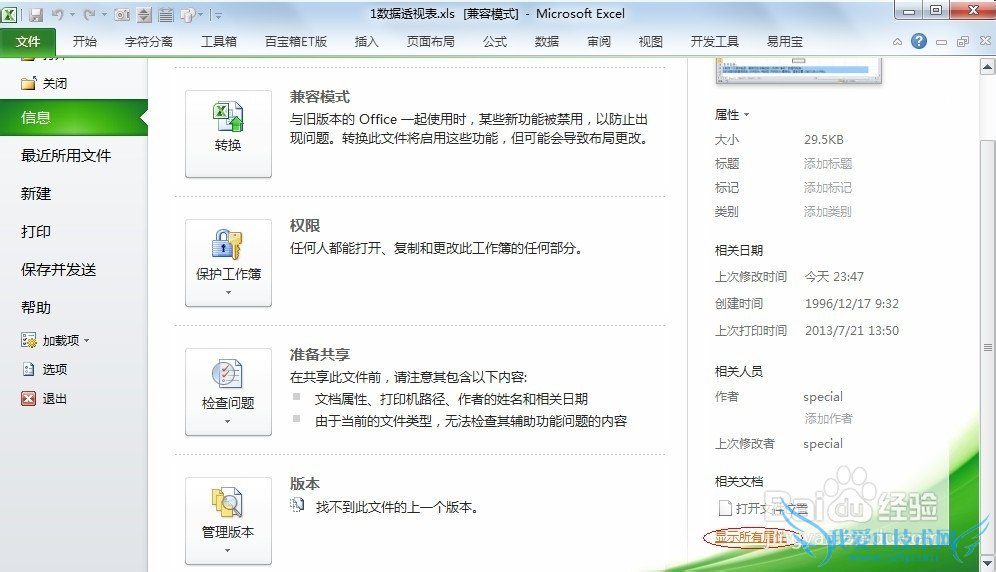Click the 1996/12/17 9:32 creation time
The width and height of the screenshot is (996, 572).
click(x=852, y=304)
